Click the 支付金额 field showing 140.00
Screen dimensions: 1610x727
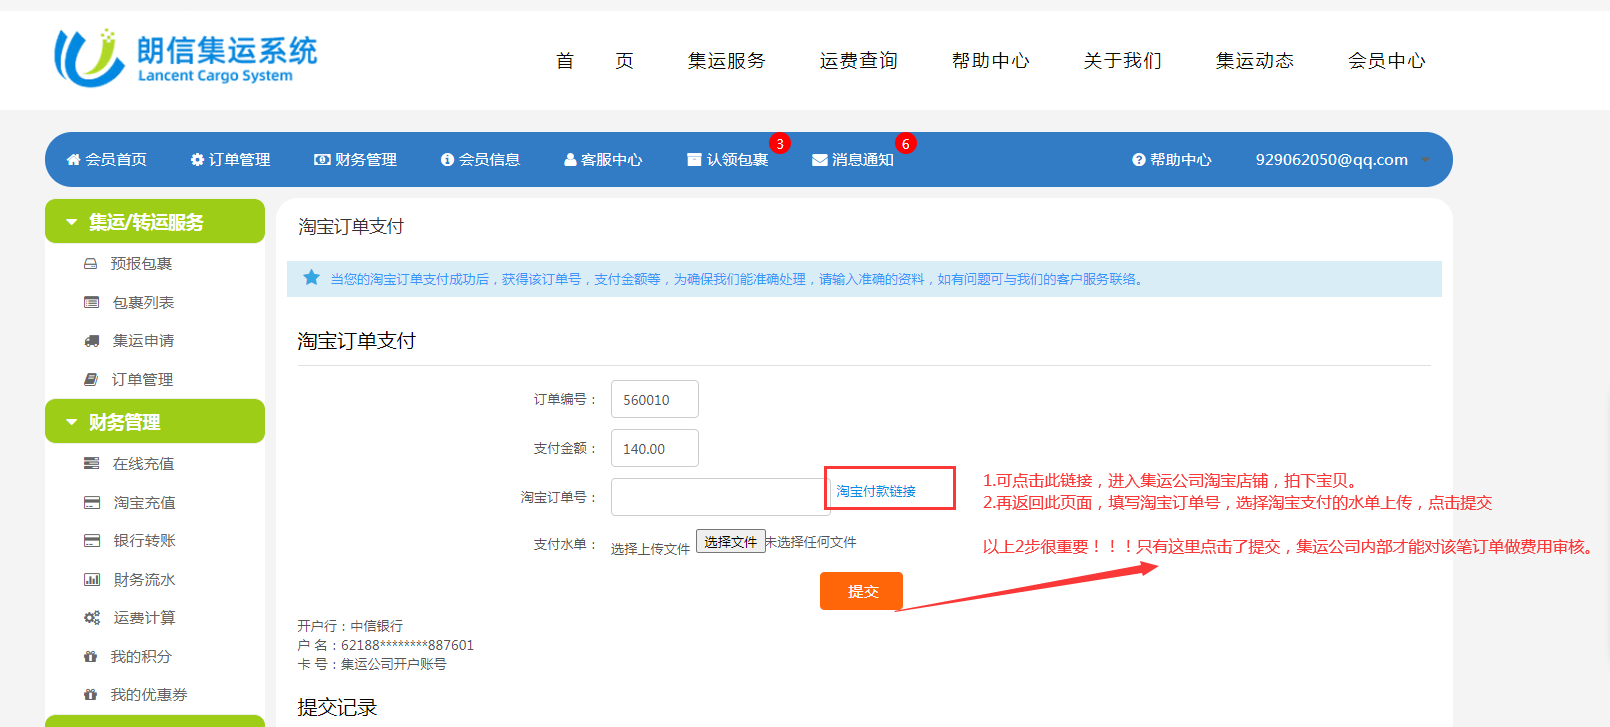(x=654, y=449)
